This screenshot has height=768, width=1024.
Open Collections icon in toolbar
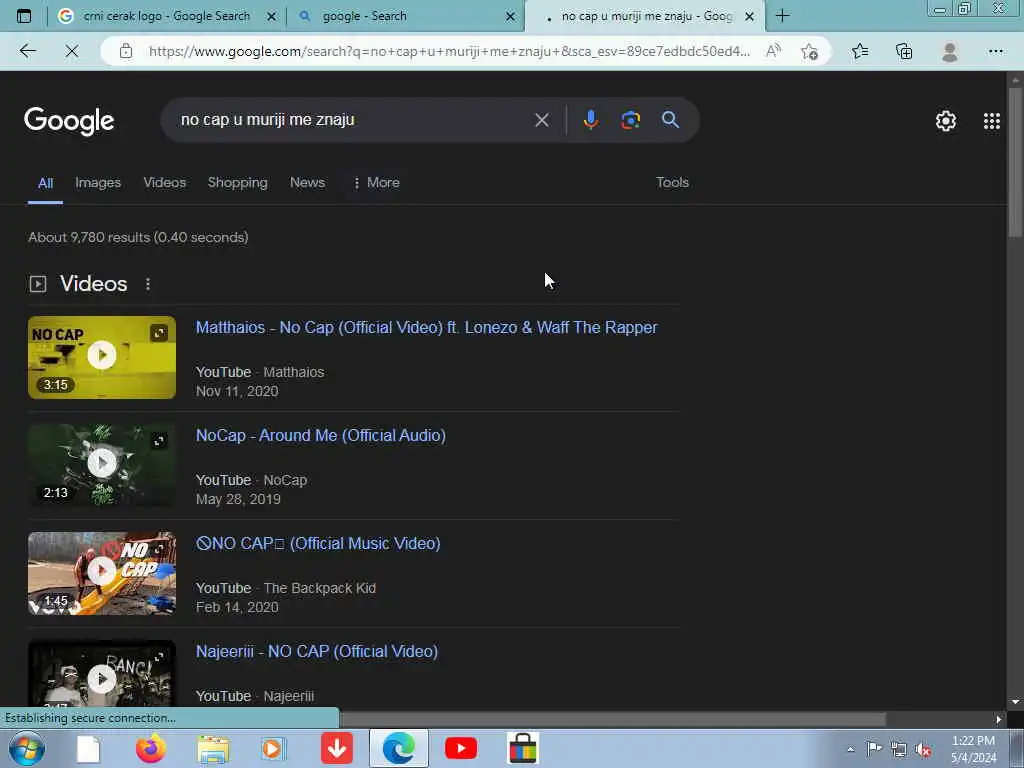click(x=904, y=51)
